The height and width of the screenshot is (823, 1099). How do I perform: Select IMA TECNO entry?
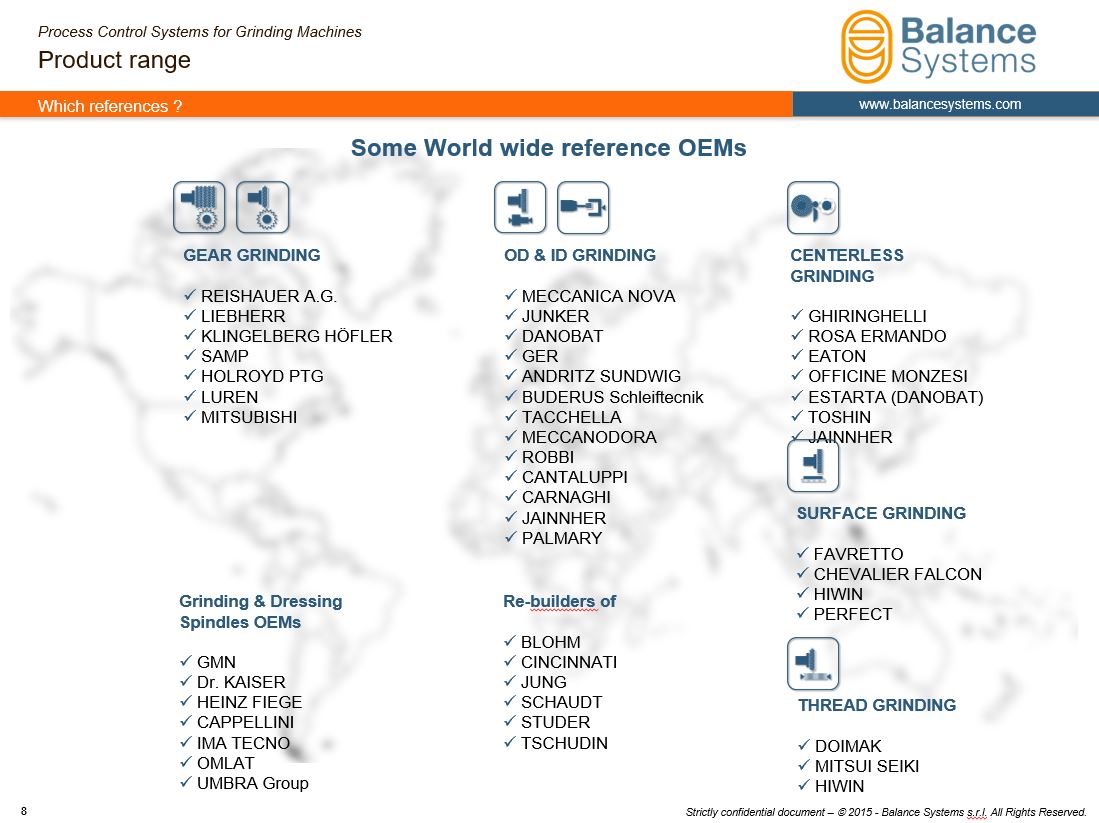tap(243, 744)
